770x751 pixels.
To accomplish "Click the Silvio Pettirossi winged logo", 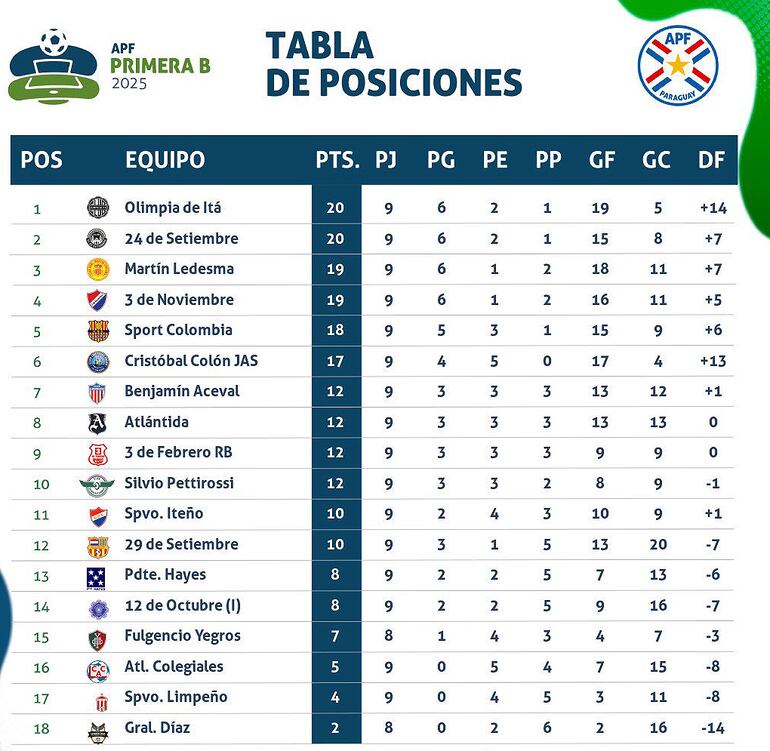I will [97, 484].
